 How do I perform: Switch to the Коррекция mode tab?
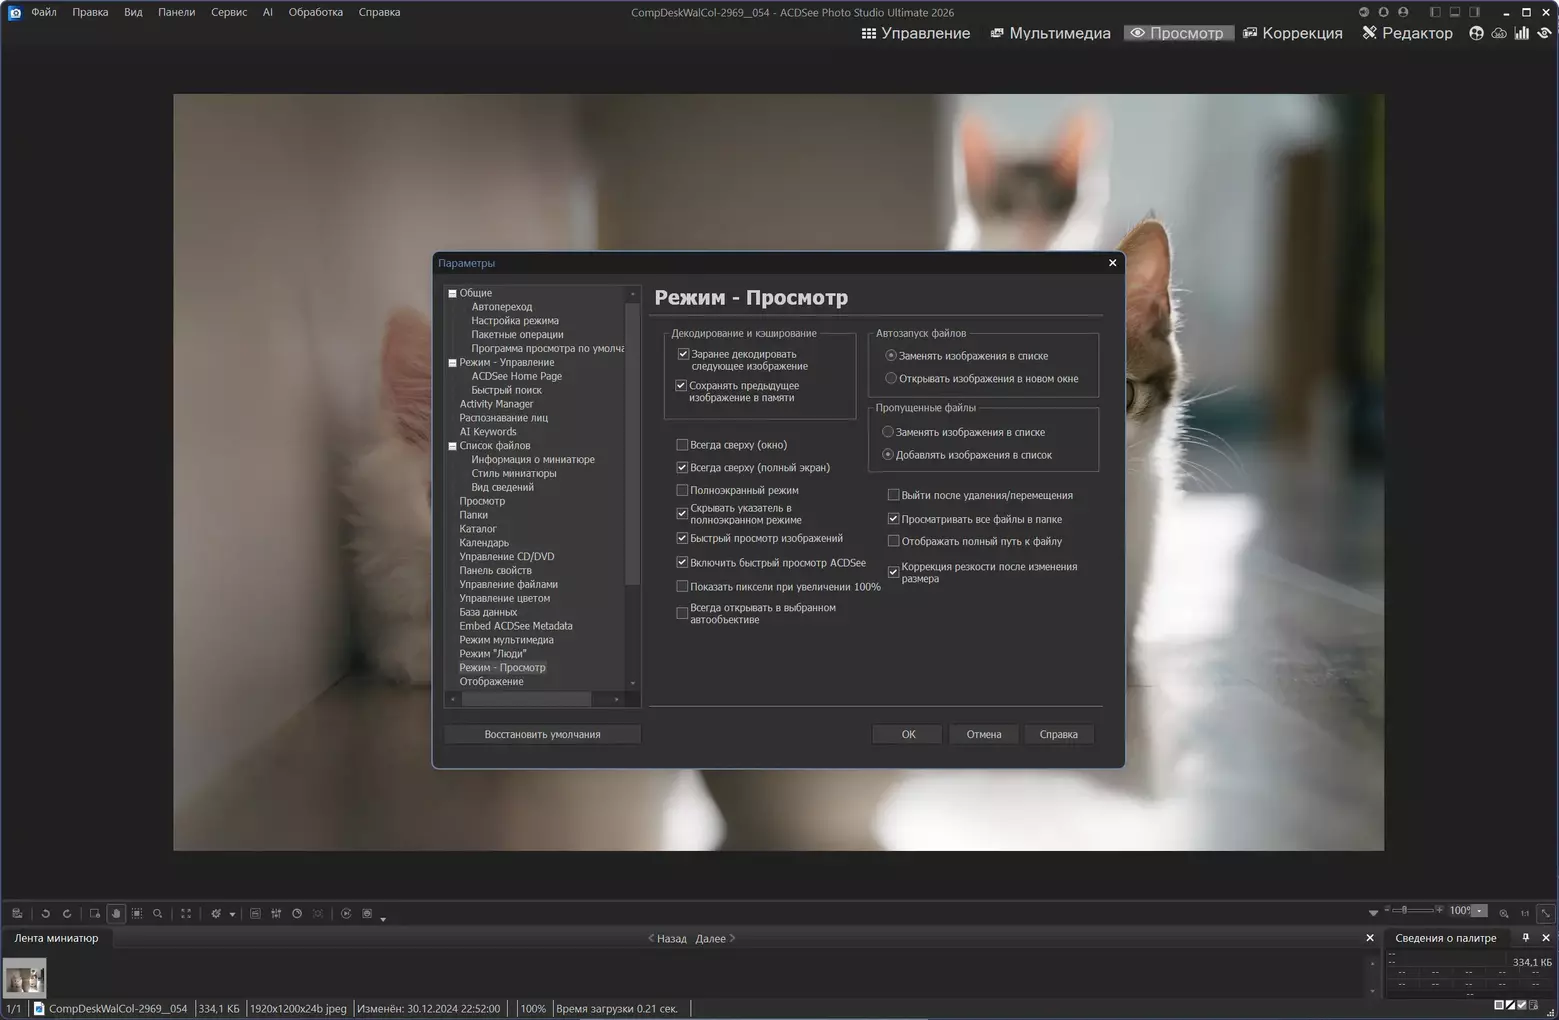point(1292,33)
